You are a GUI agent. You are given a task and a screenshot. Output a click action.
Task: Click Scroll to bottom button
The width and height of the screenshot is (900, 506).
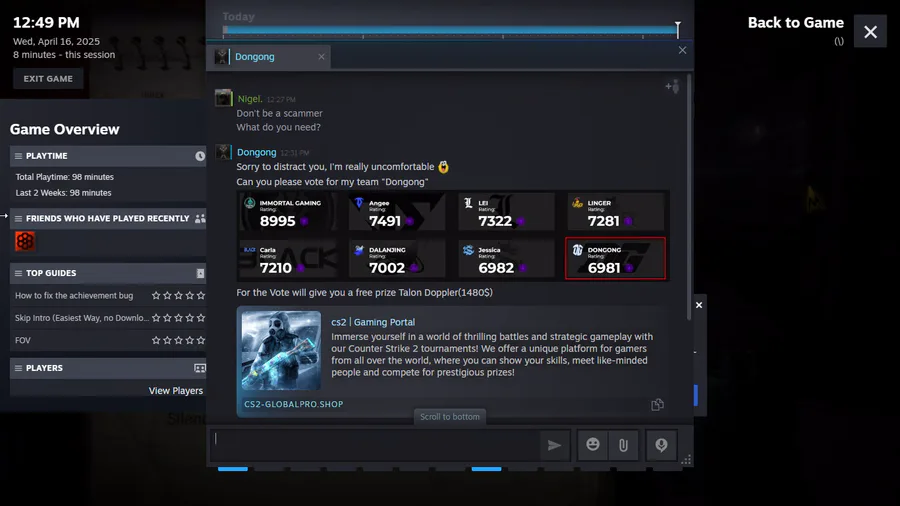coord(450,417)
